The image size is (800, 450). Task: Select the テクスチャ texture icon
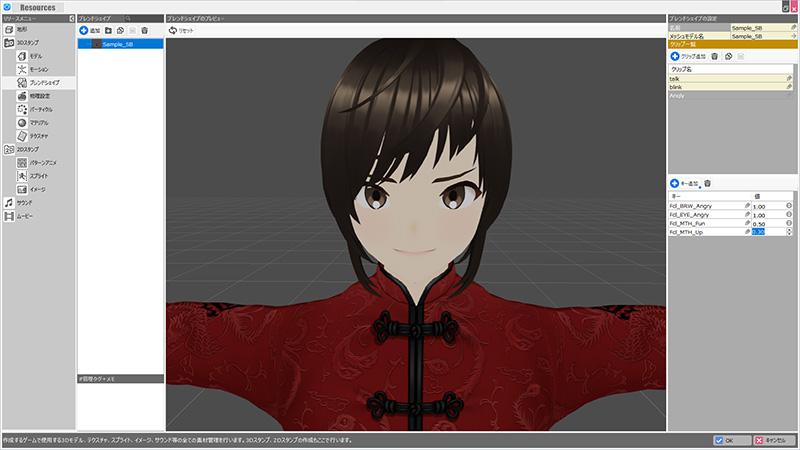pyautogui.click(x=22, y=135)
